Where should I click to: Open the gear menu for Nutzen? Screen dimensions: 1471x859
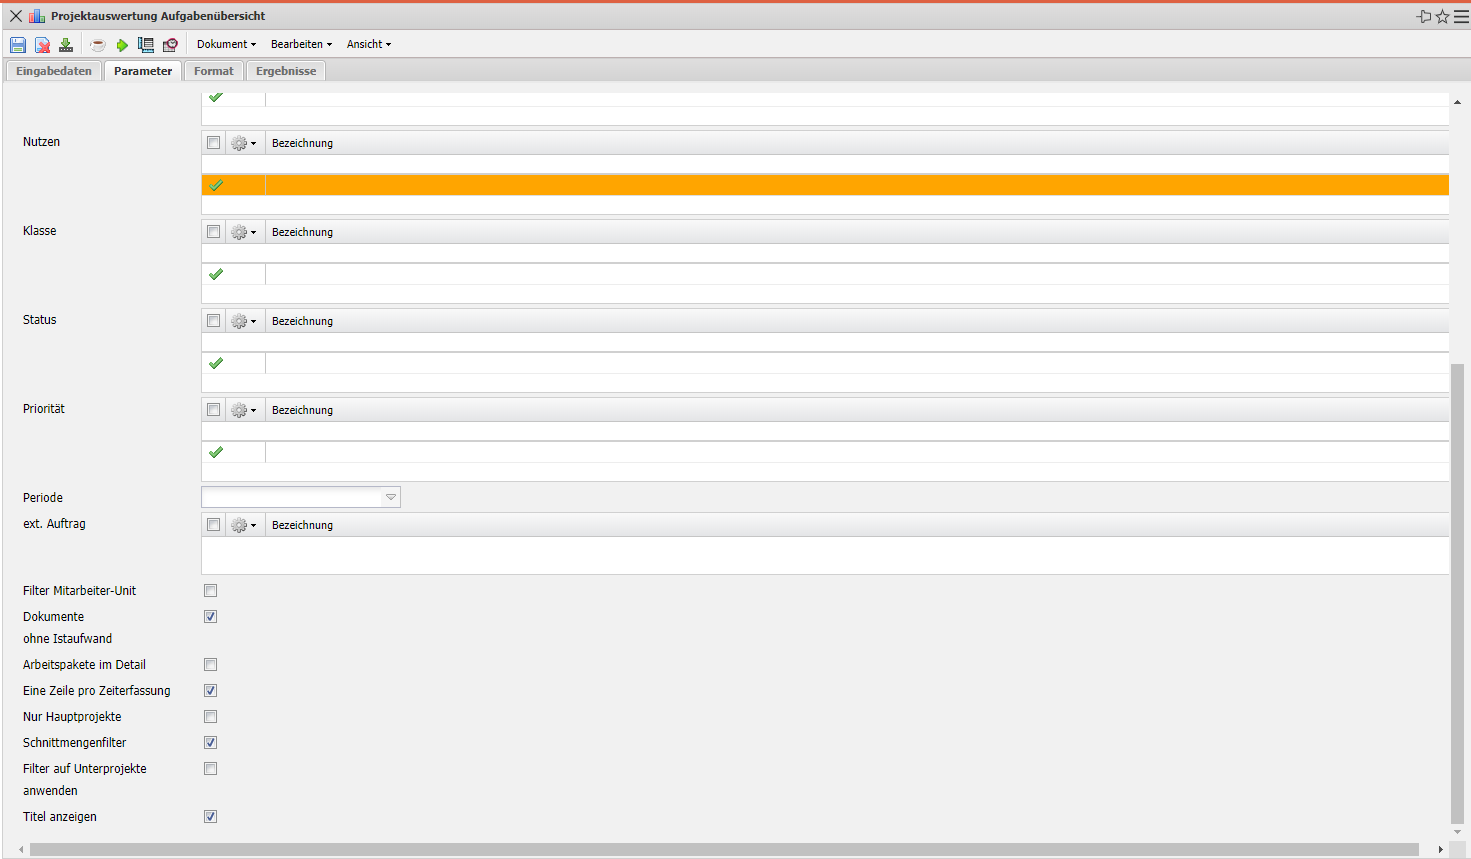coord(244,143)
